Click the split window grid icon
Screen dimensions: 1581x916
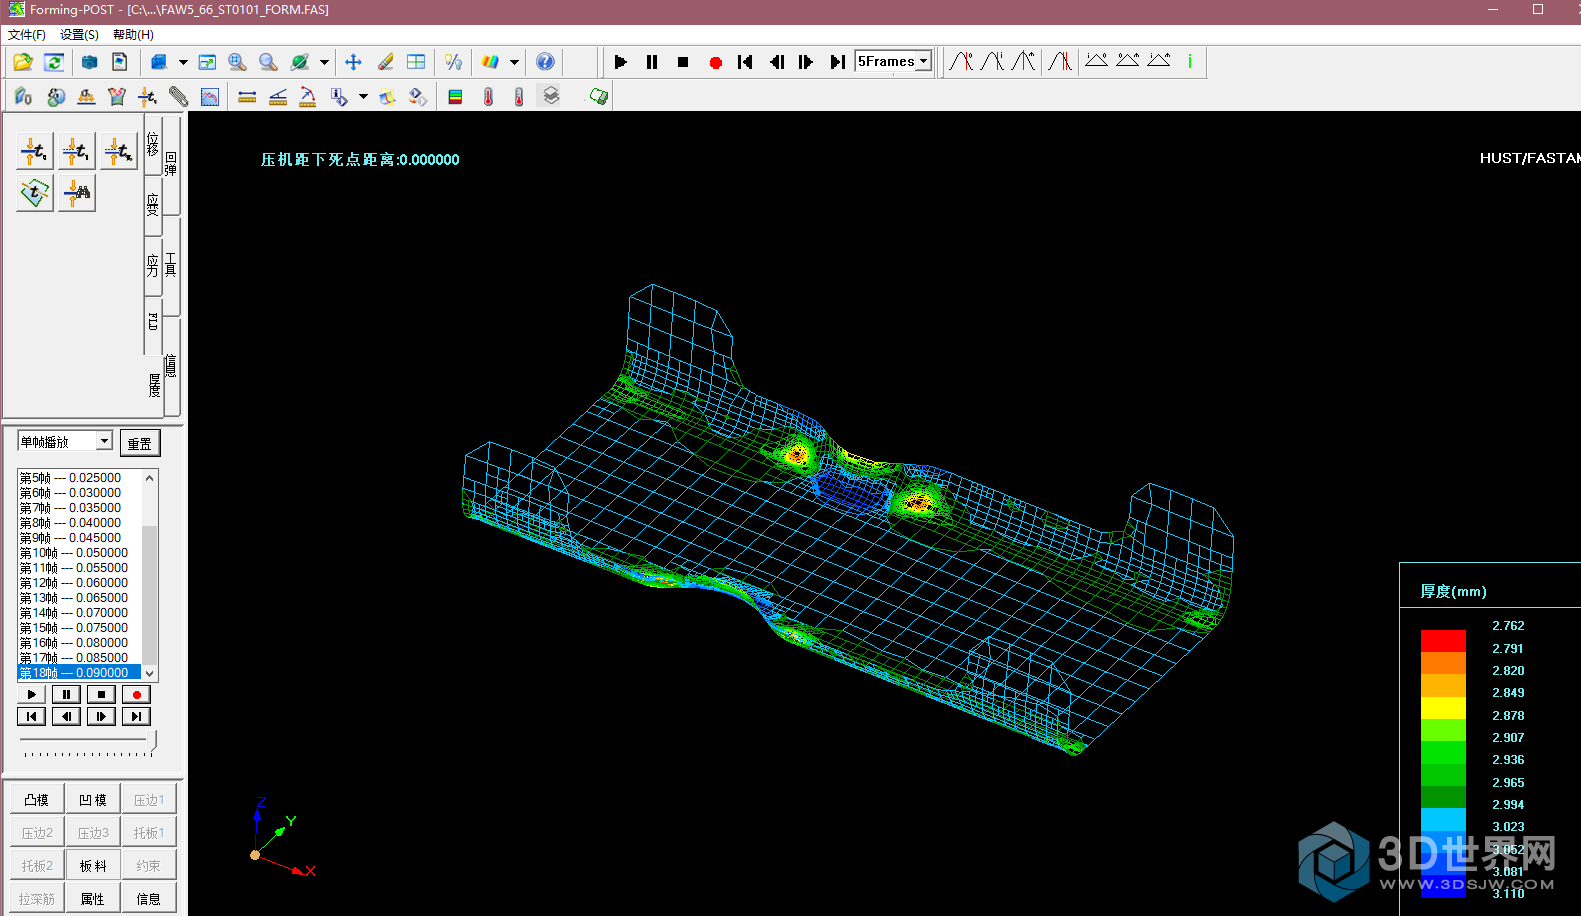click(416, 62)
